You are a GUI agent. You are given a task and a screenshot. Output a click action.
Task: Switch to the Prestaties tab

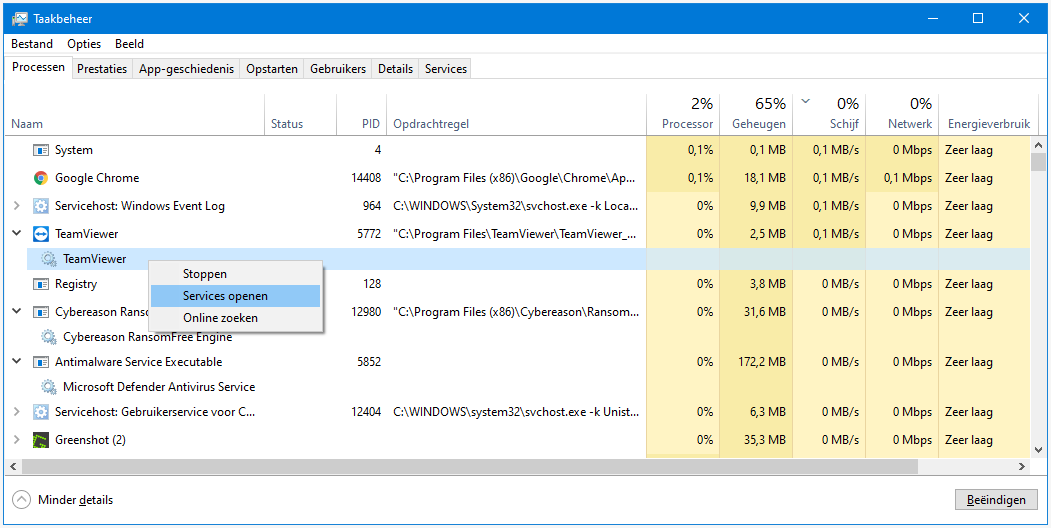(102, 69)
